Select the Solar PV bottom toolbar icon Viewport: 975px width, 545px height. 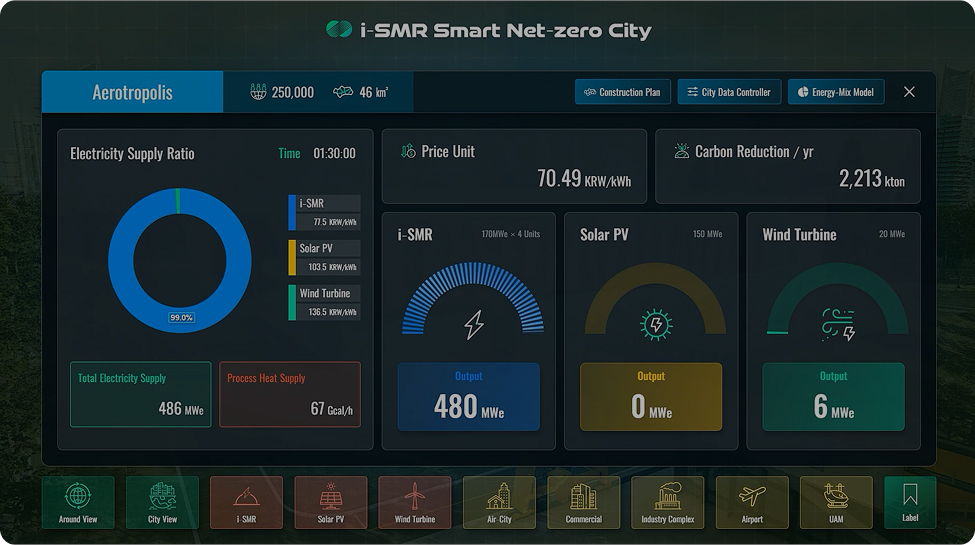point(331,502)
